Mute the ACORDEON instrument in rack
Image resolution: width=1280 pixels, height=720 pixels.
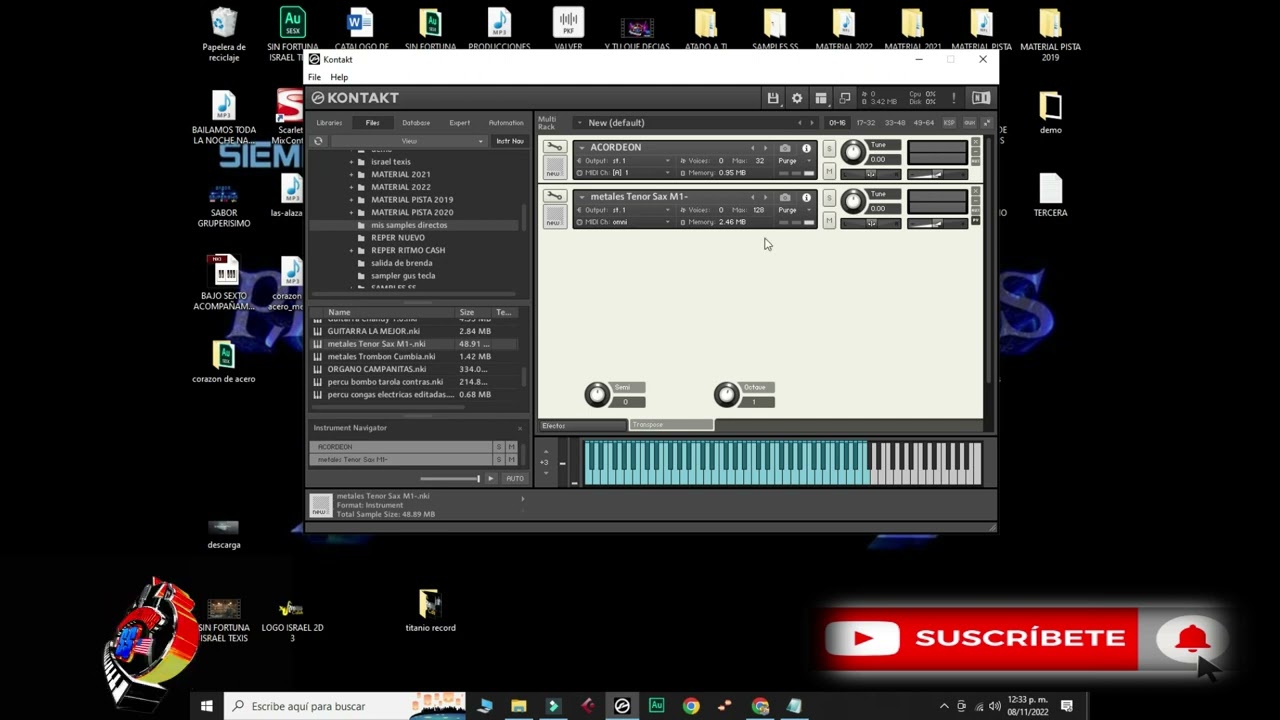pyautogui.click(x=829, y=172)
